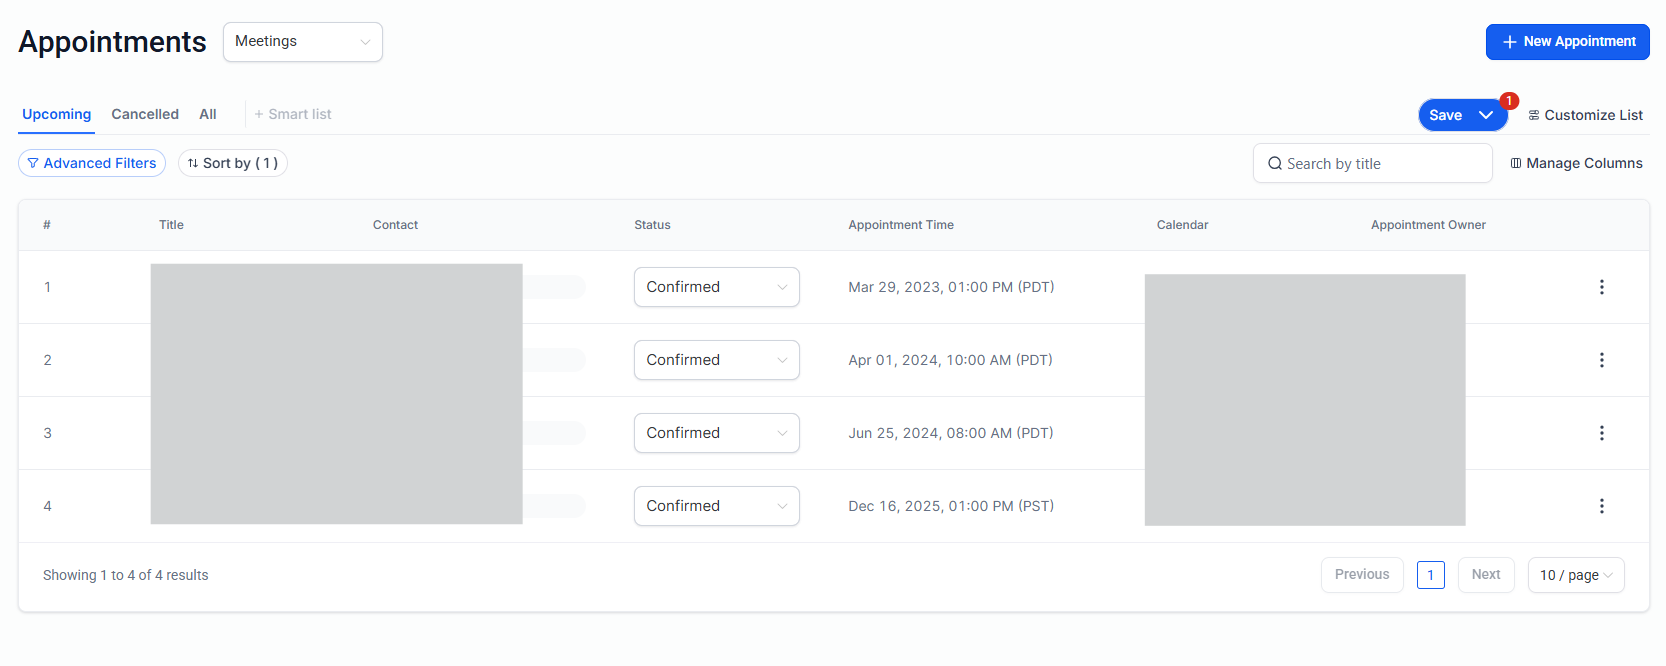
Task: Select the All tab
Action: click(208, 114)
